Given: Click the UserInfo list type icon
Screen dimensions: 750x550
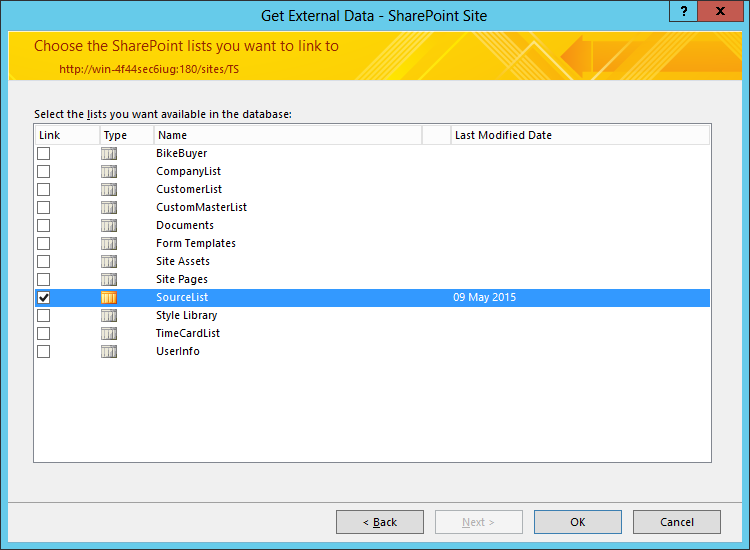Looking at the screenshot, I should (109, 352).
